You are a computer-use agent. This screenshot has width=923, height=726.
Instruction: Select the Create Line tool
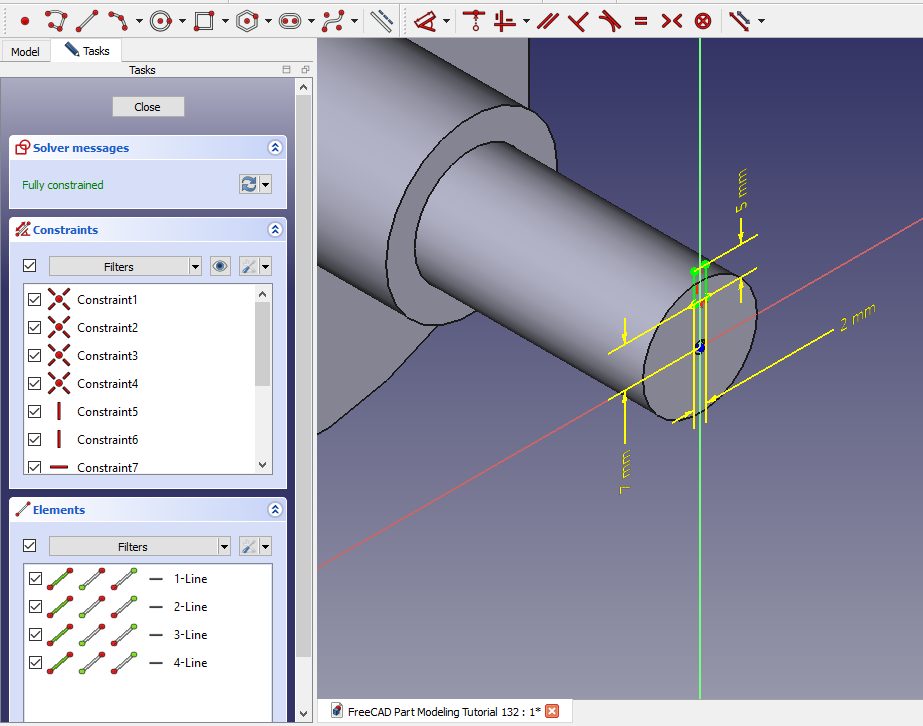tap(87, 20)
